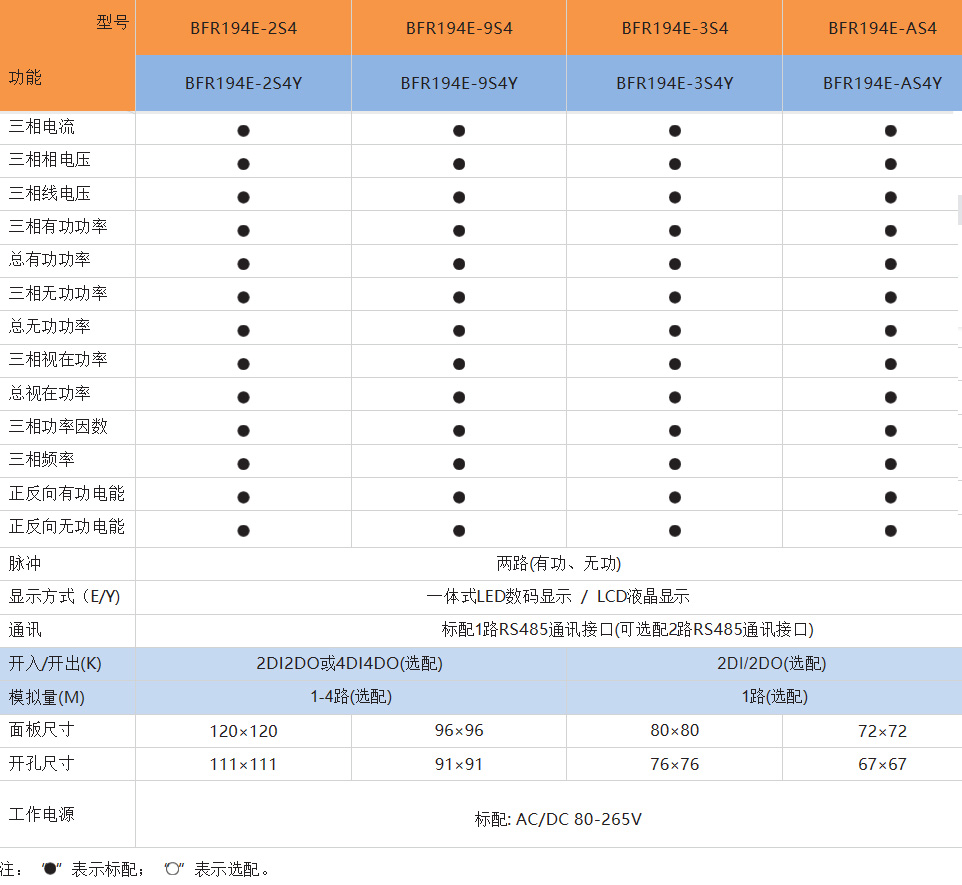The width and height of the screenshot is (962, 885).
Task: Click the 2DI2DO或4DI4DO(选配) cell
Action: click(350, 664)
